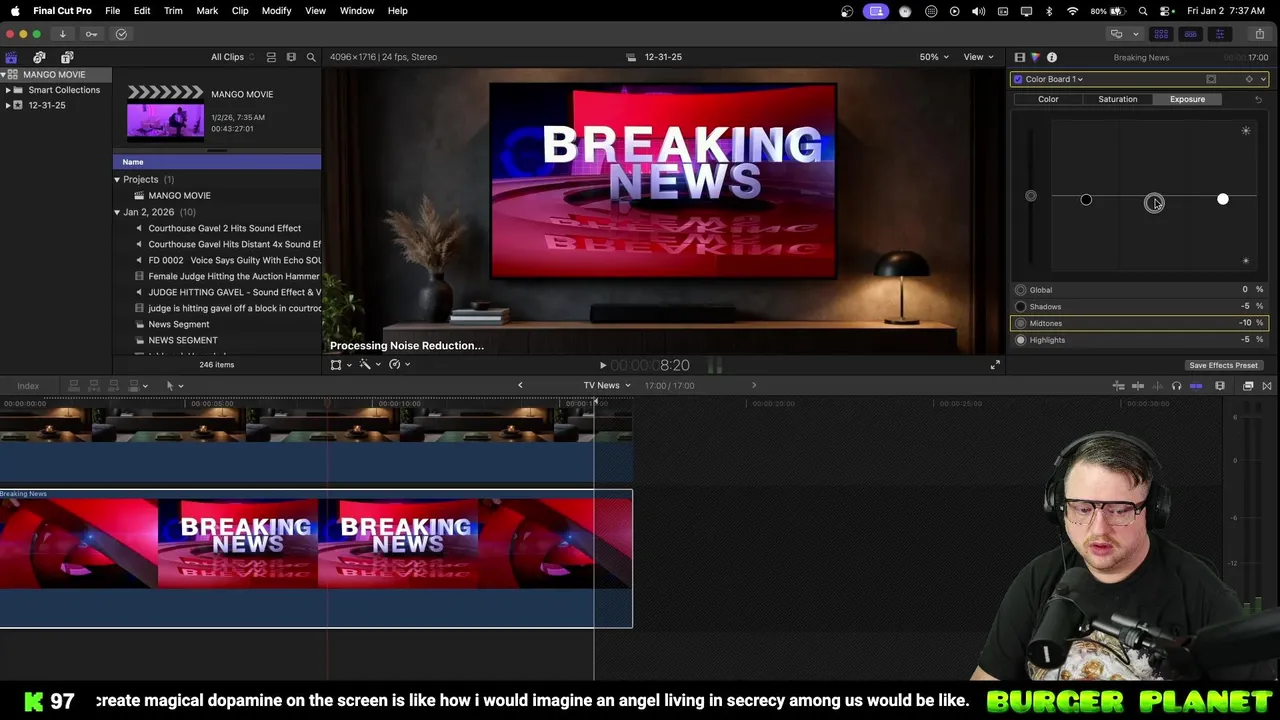Open the Trim menu

click(x=173, y=11)
